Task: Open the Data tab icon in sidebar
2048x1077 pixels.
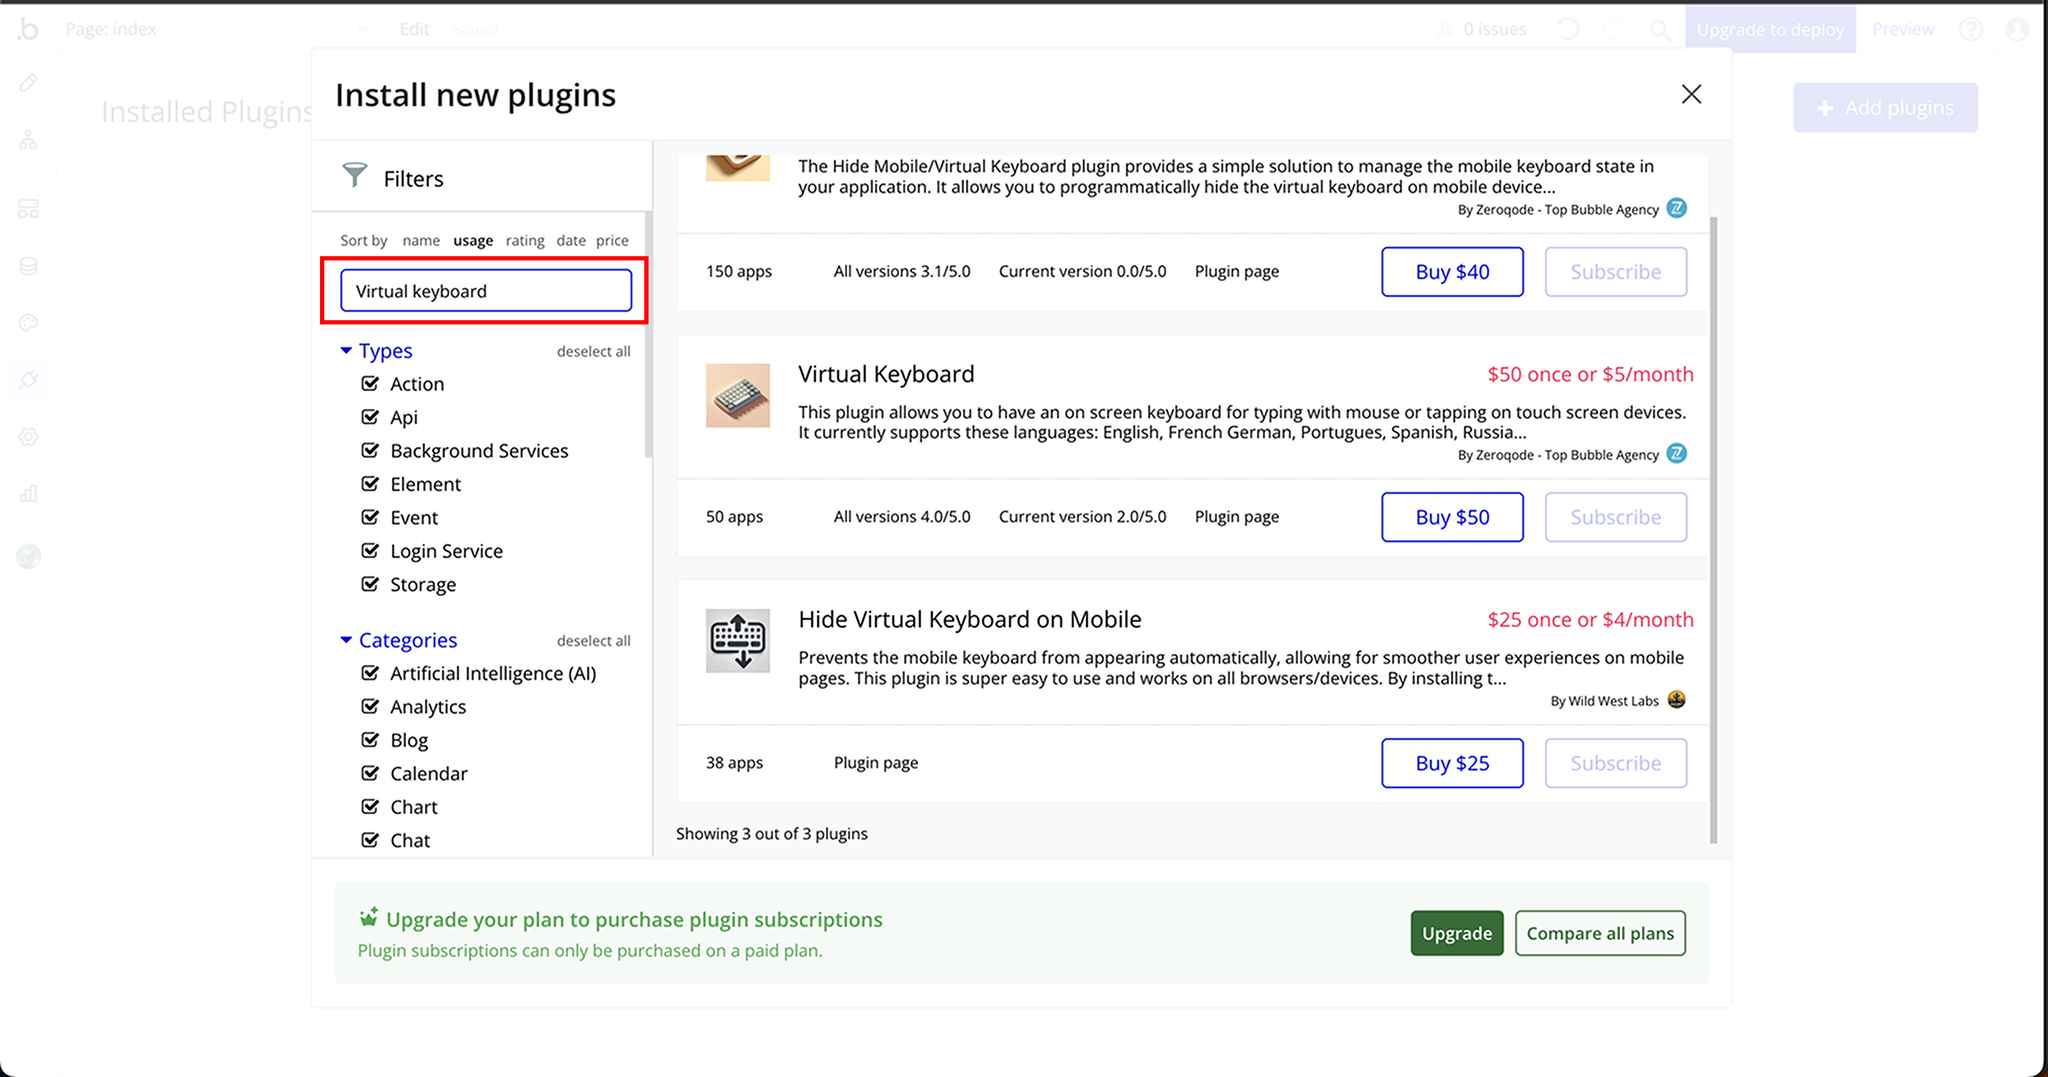Action: click(x=29, y=266)
